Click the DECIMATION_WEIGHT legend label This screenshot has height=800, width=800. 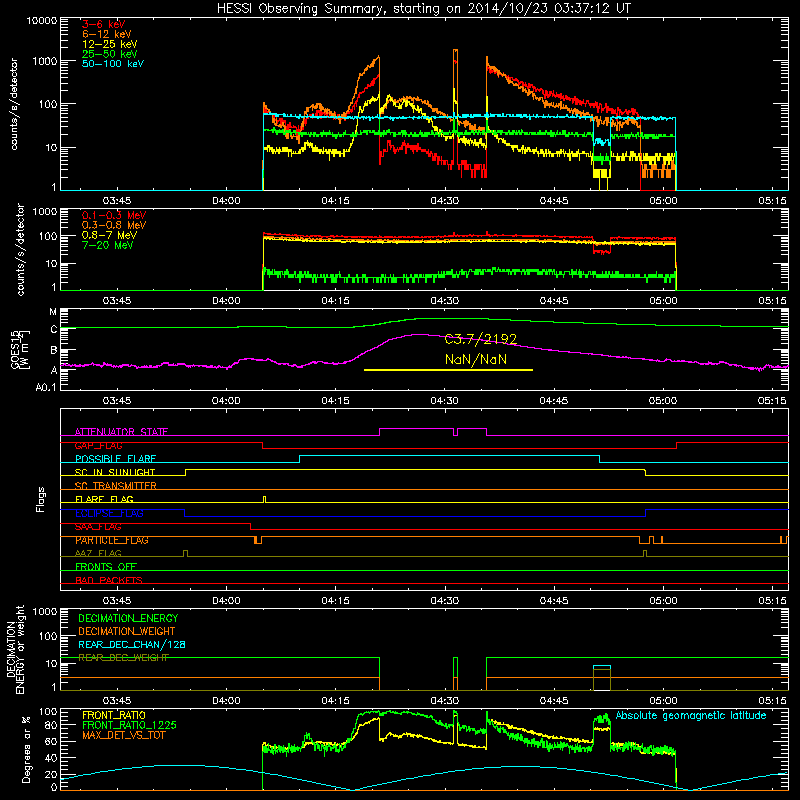click(127, 632)
